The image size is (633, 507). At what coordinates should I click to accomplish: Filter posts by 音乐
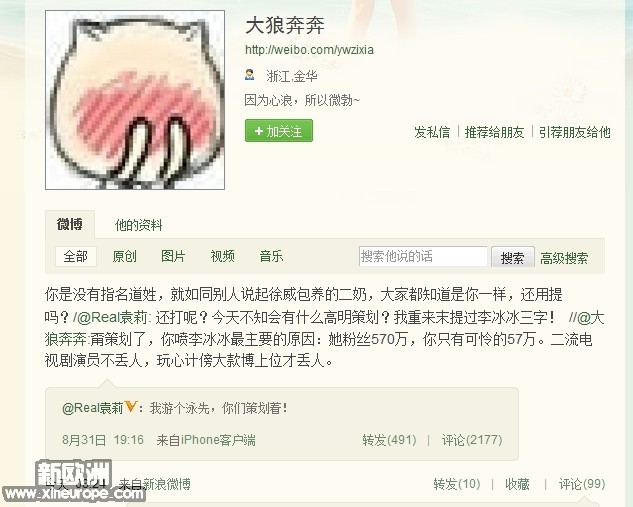[271, 256]
